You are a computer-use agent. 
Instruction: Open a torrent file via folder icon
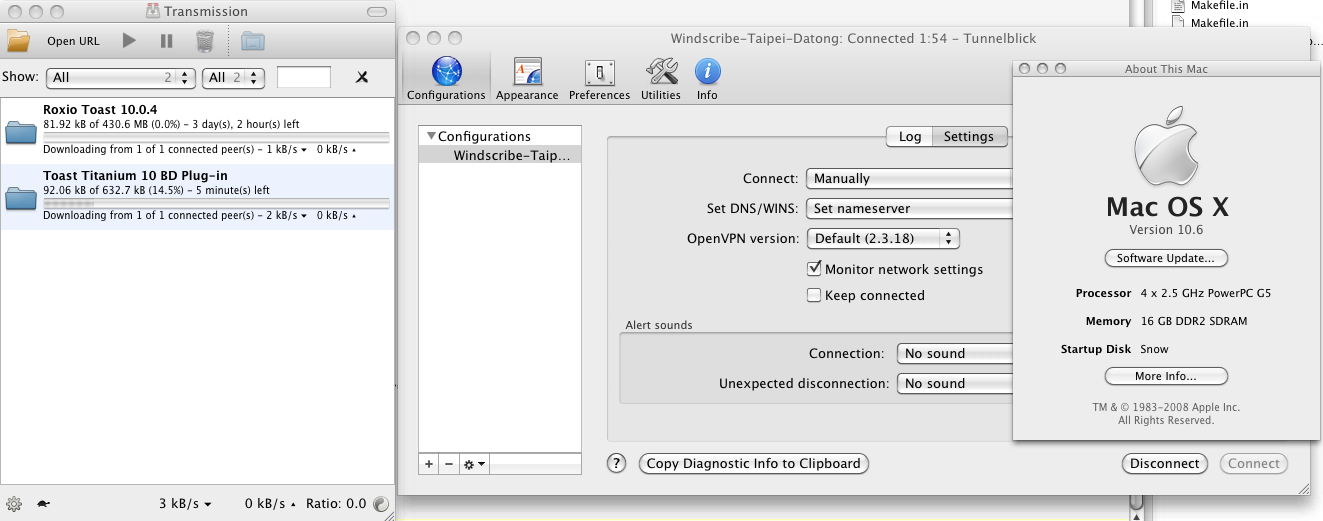pyautogui.click(x=18, y=41)
